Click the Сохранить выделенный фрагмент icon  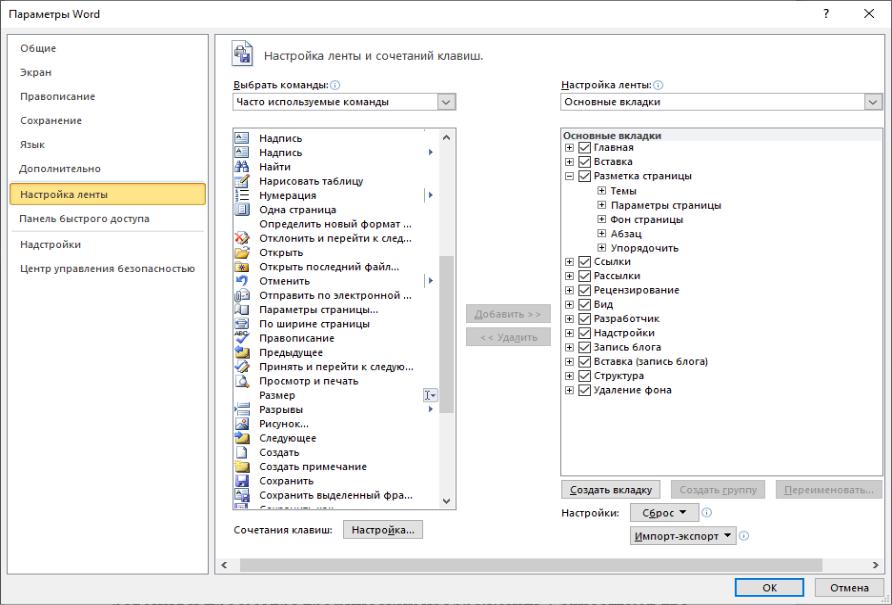coord(242,495)
